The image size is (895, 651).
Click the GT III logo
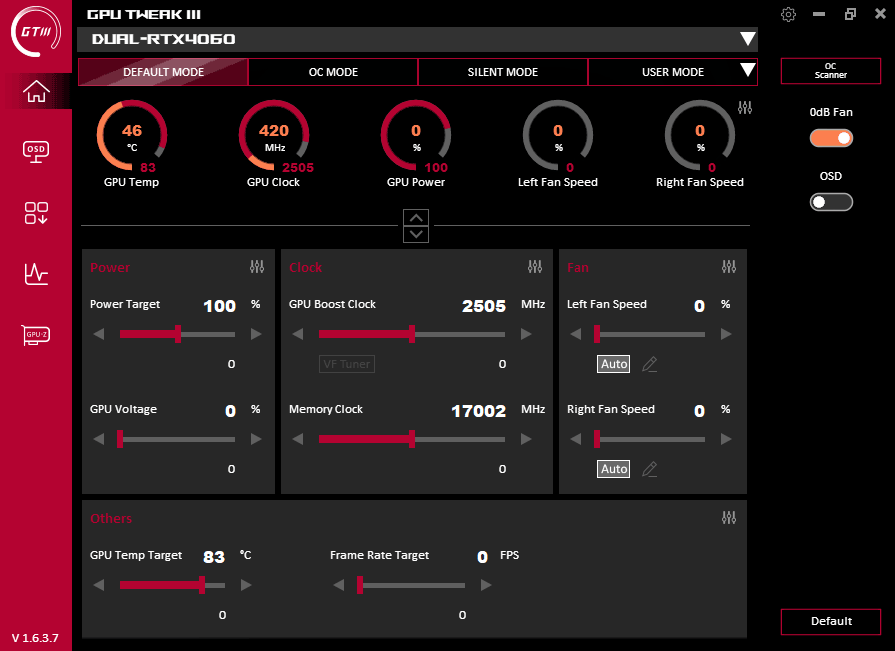(x=36, y=31)
